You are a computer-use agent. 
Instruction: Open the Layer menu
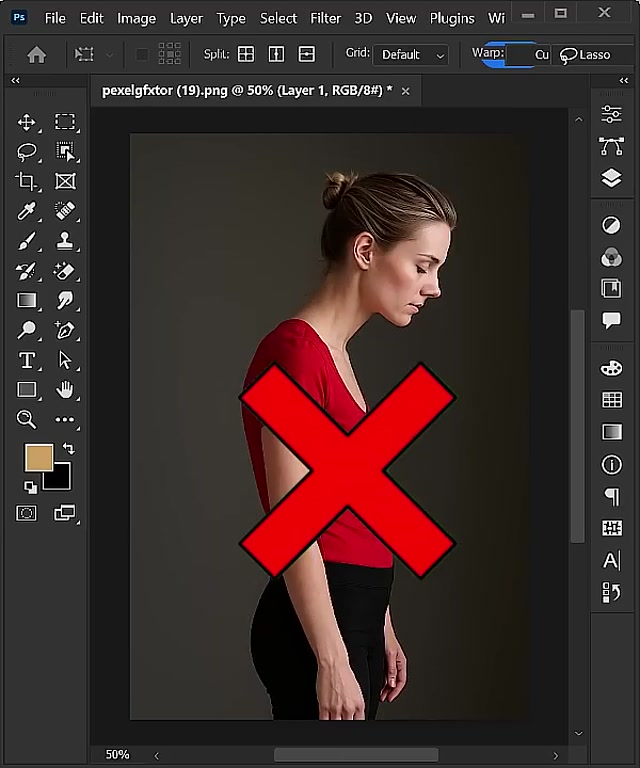(x=186, y=18)
